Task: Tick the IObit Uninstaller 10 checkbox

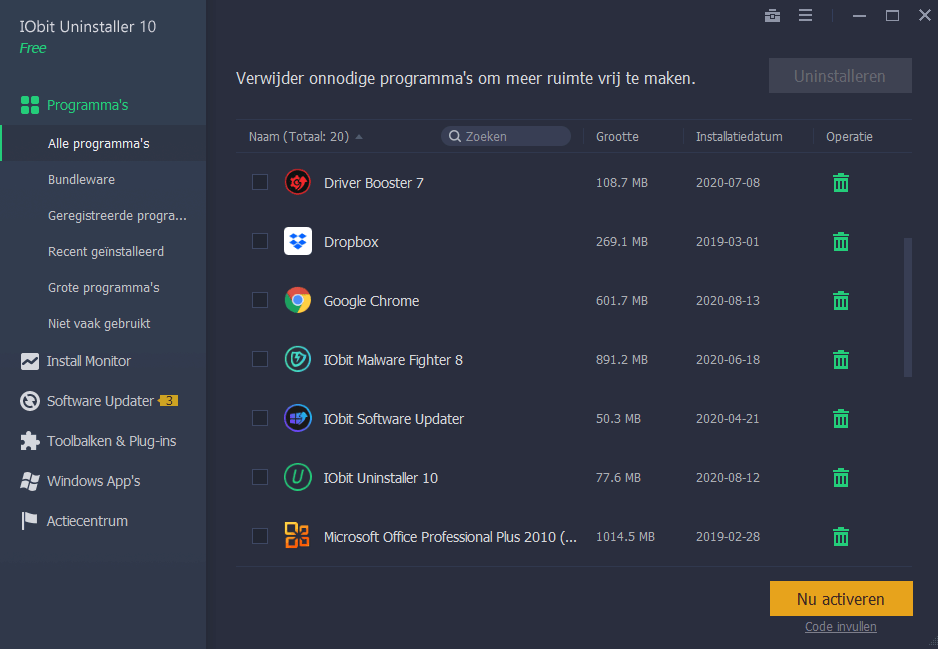Action: (260, 477)
